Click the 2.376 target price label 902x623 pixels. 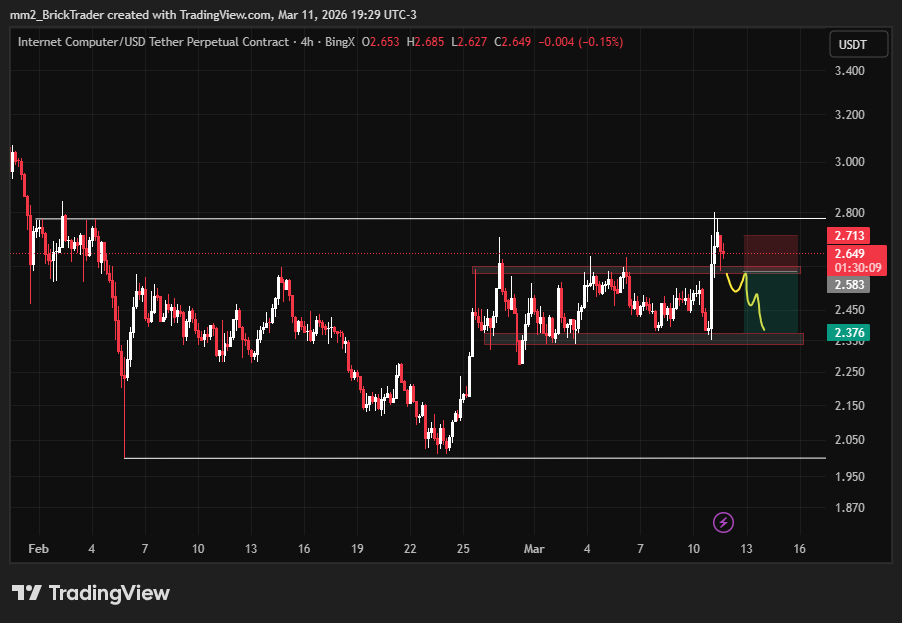(x=849, y=332)
